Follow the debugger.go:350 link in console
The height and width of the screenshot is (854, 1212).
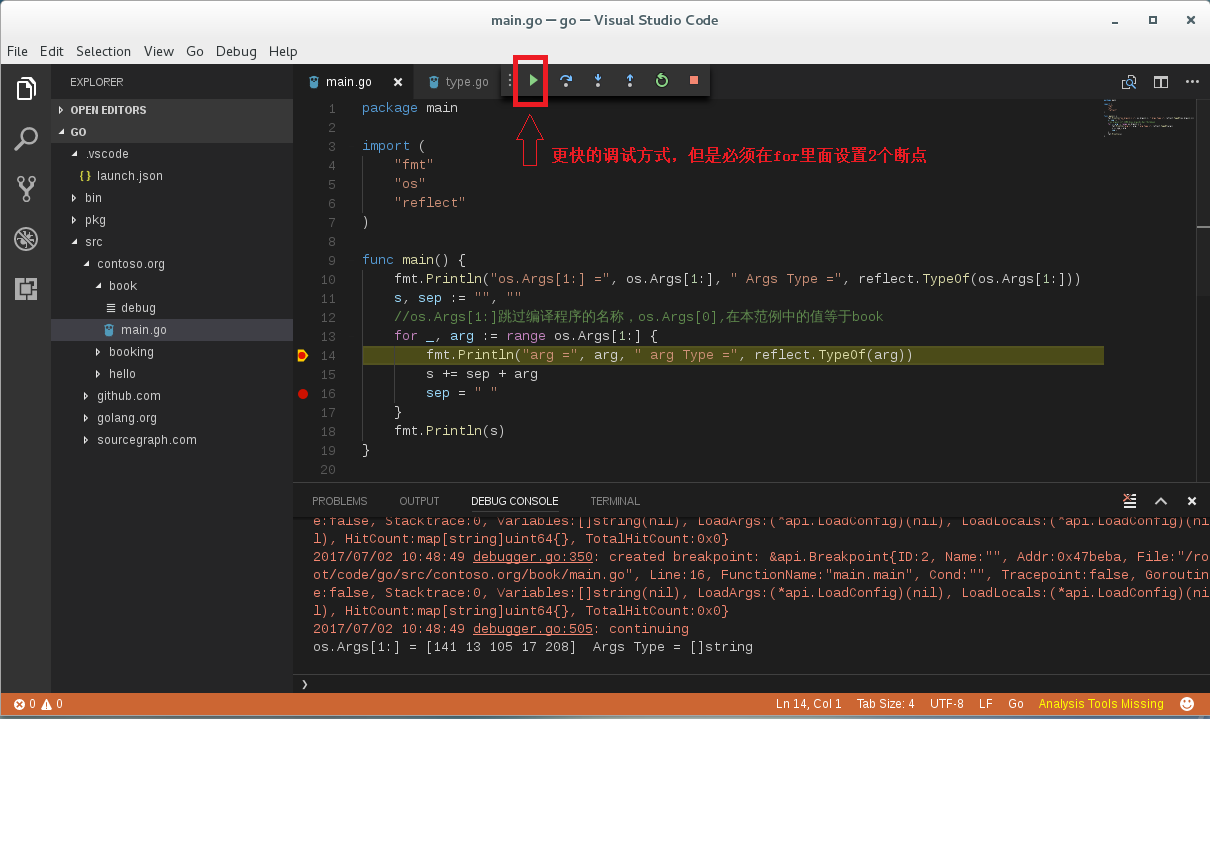(x=533, y=557)
